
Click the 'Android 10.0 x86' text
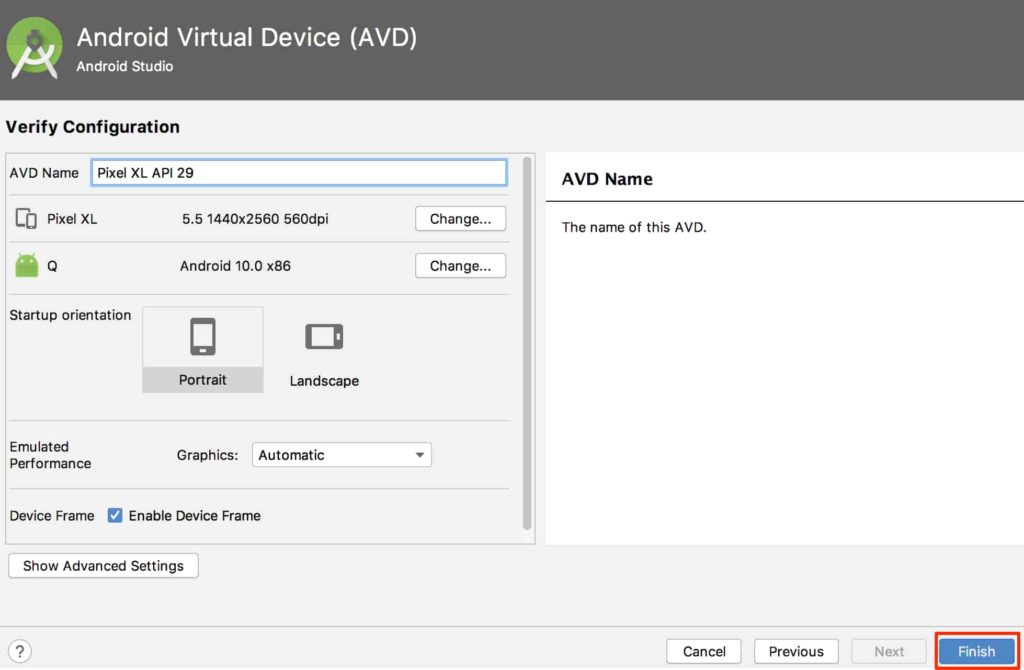(235, 266)
